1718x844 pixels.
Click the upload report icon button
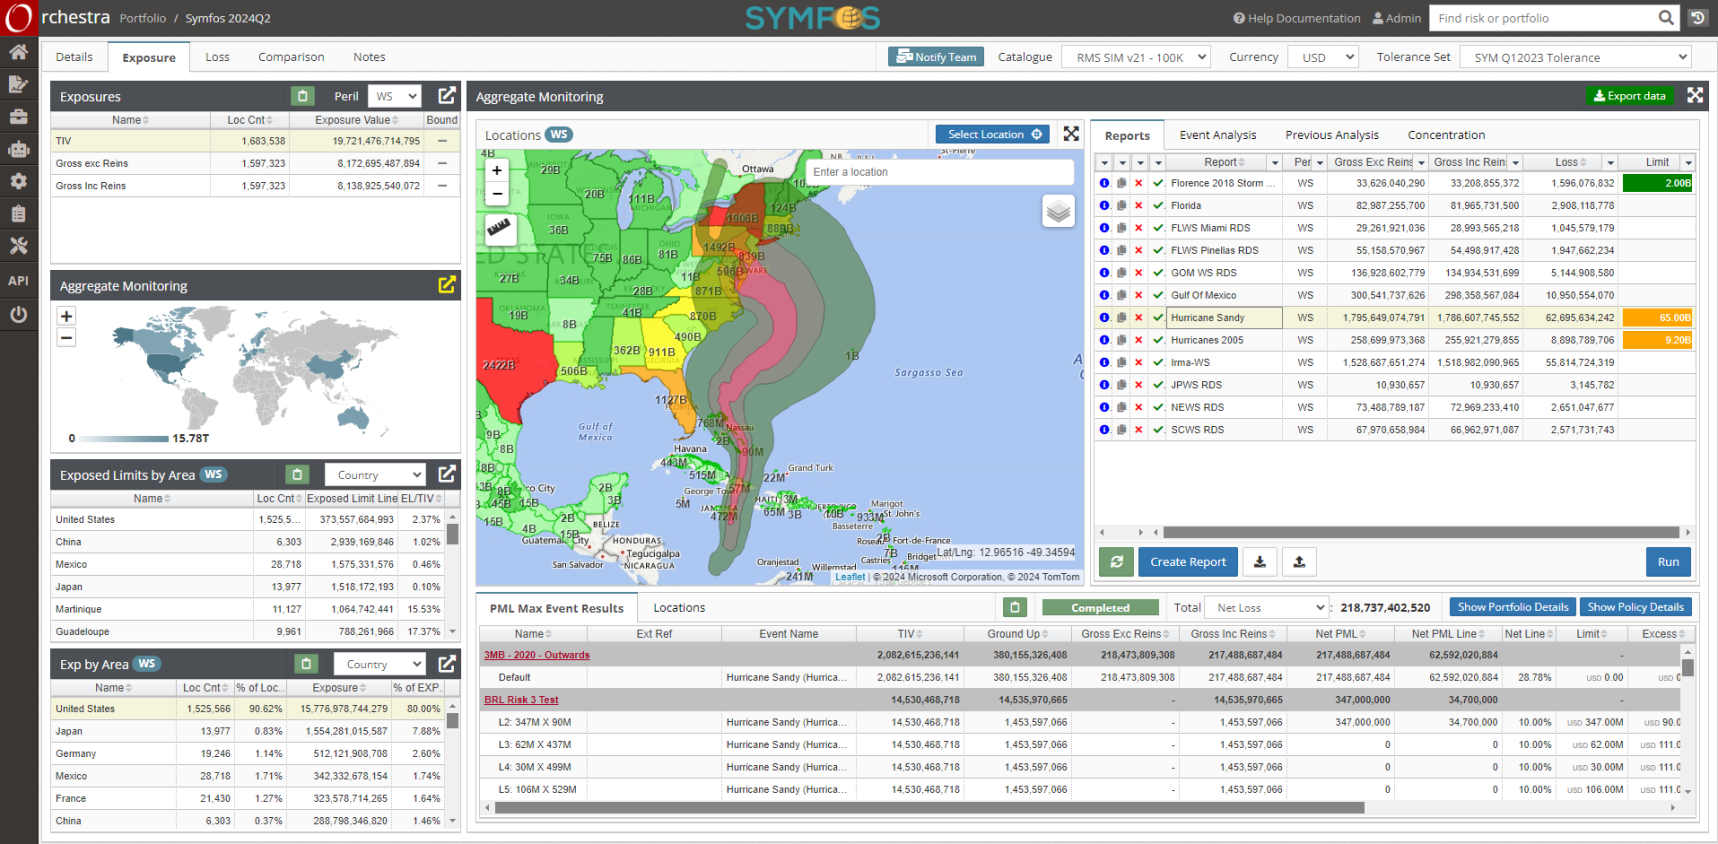[1299, 562]
